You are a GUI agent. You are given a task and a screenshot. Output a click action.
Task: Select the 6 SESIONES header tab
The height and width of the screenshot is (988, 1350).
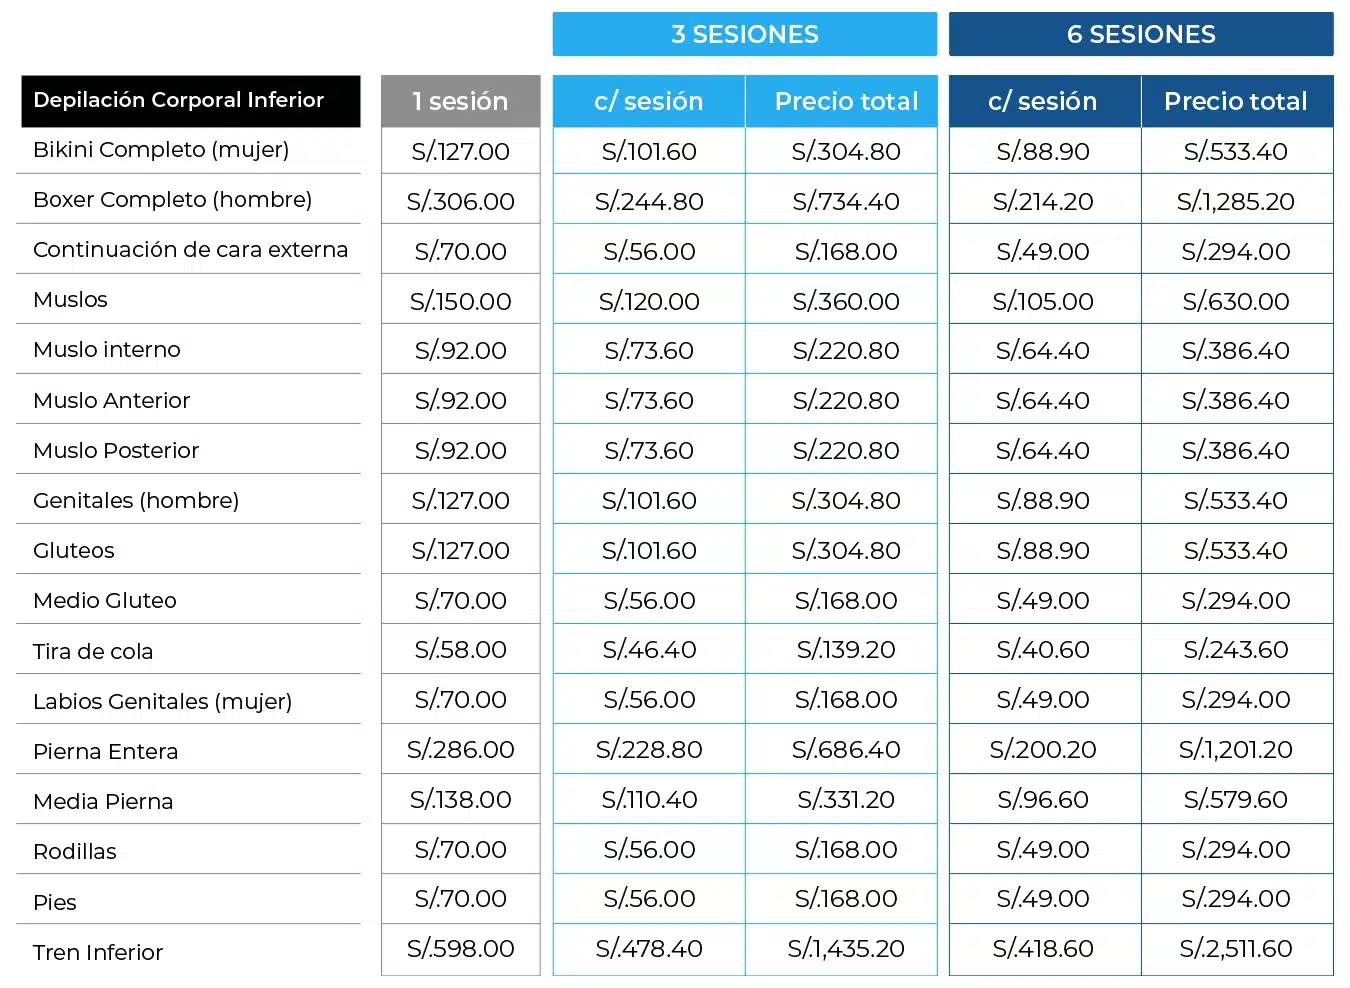click(1141, 34)
